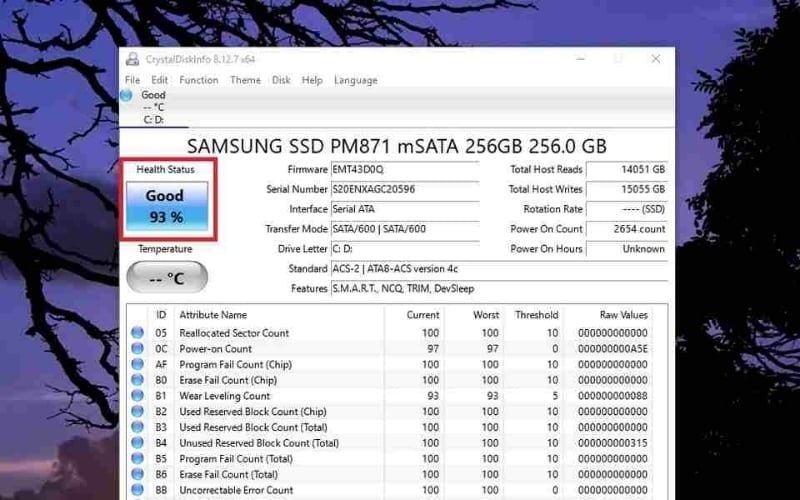Select Used Reserved Block Count (Total) name
The image size is (800, 500).
(253, 427)
